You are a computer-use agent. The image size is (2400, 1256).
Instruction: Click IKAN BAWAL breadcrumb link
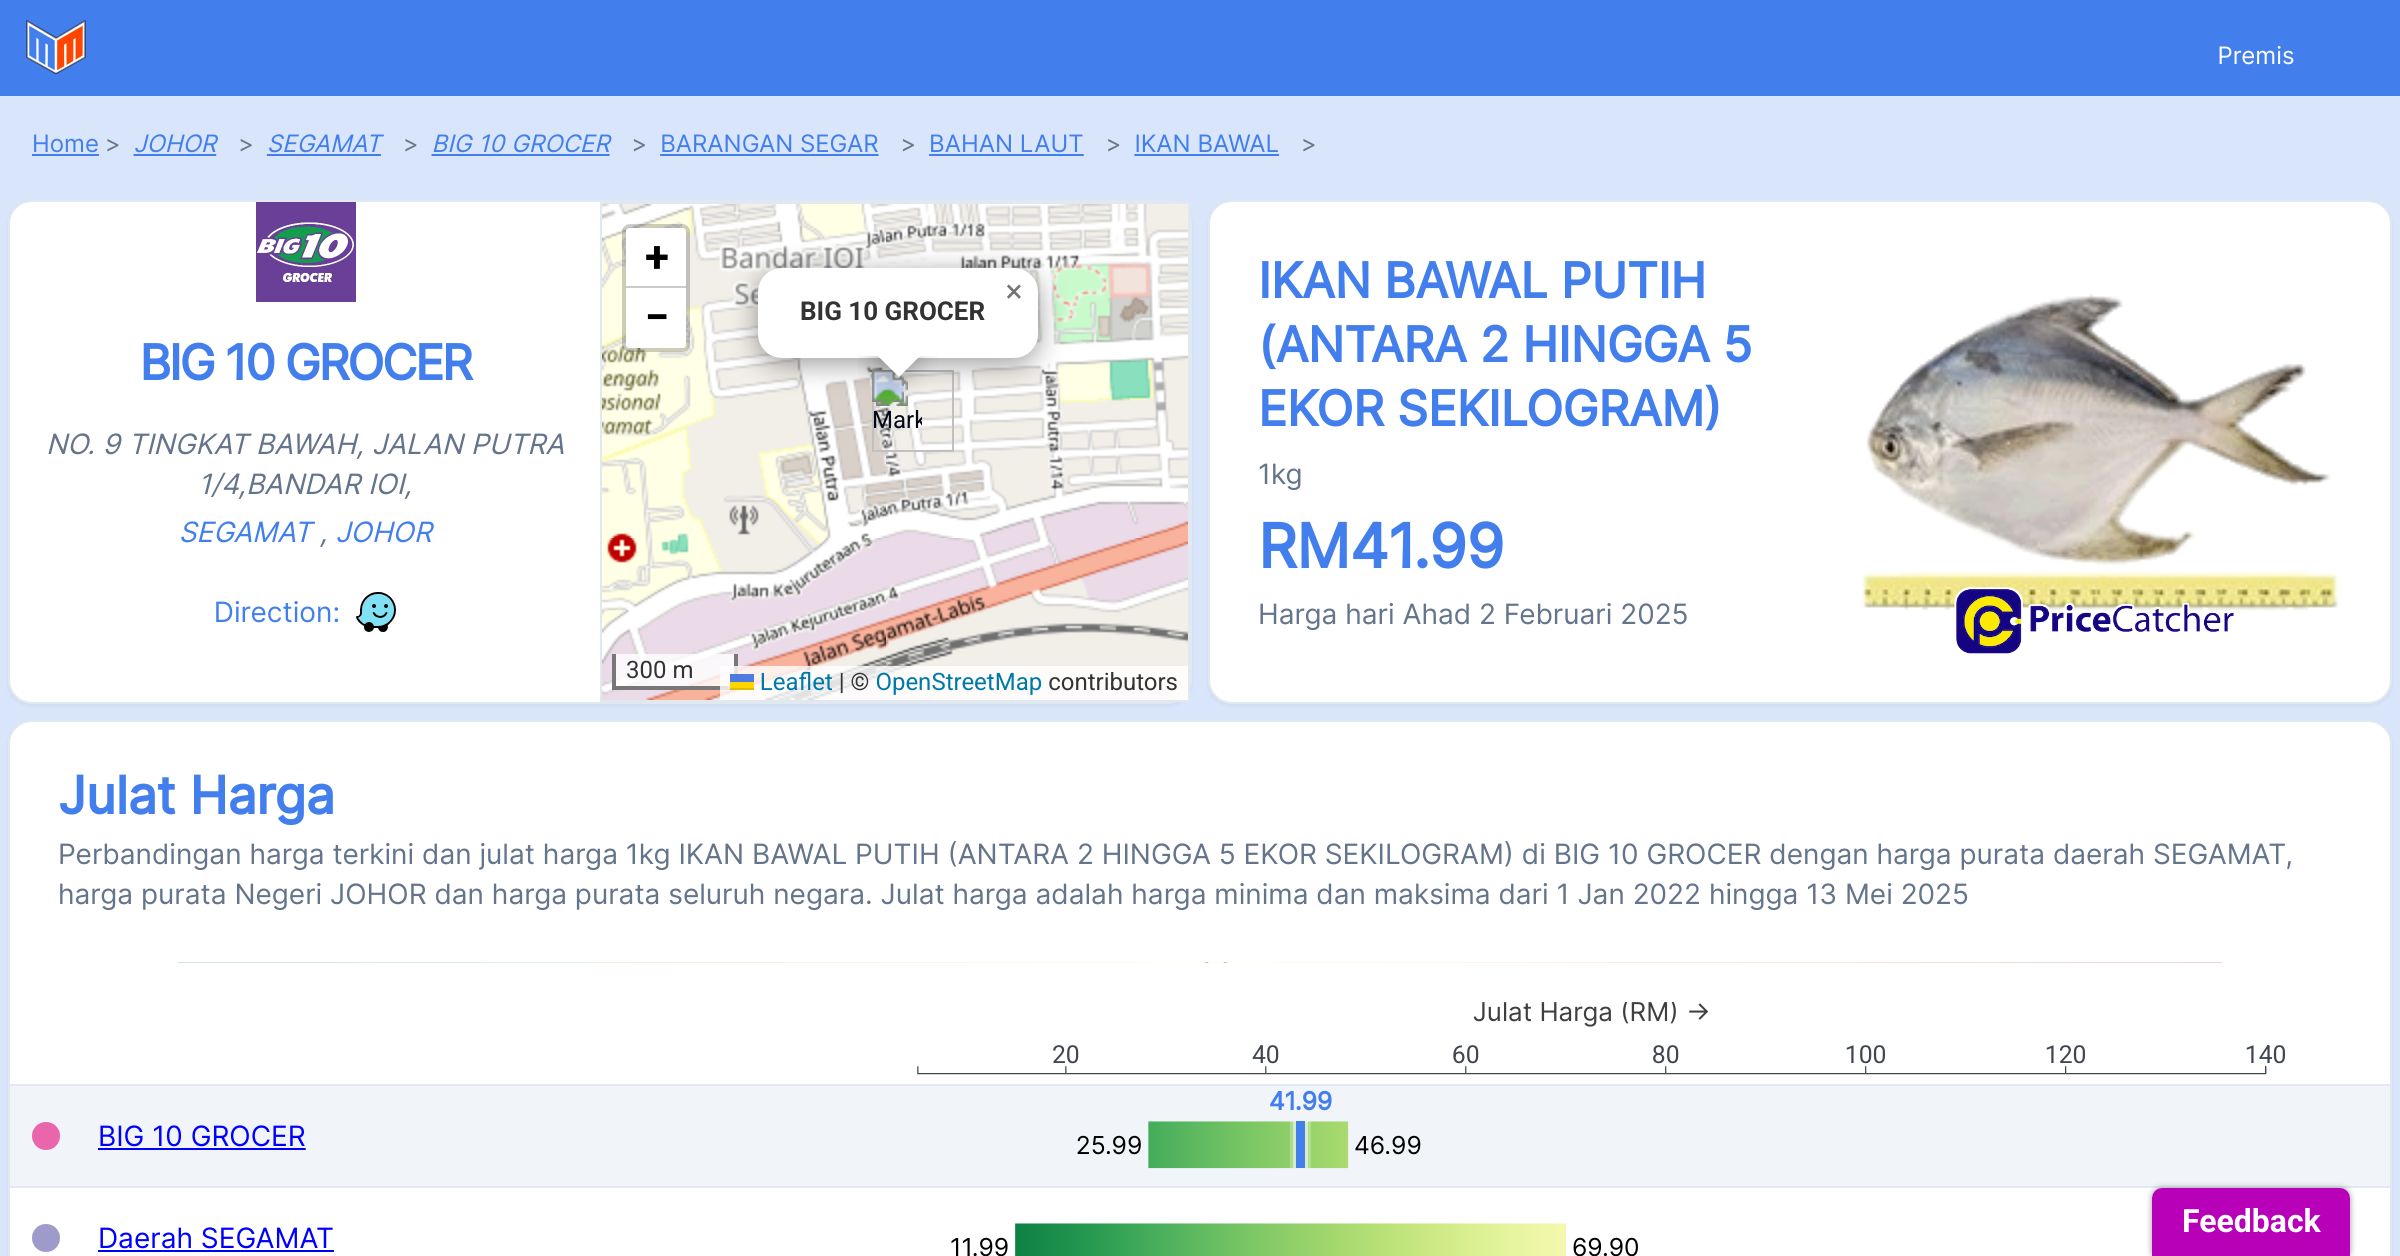click(1206, 144)
